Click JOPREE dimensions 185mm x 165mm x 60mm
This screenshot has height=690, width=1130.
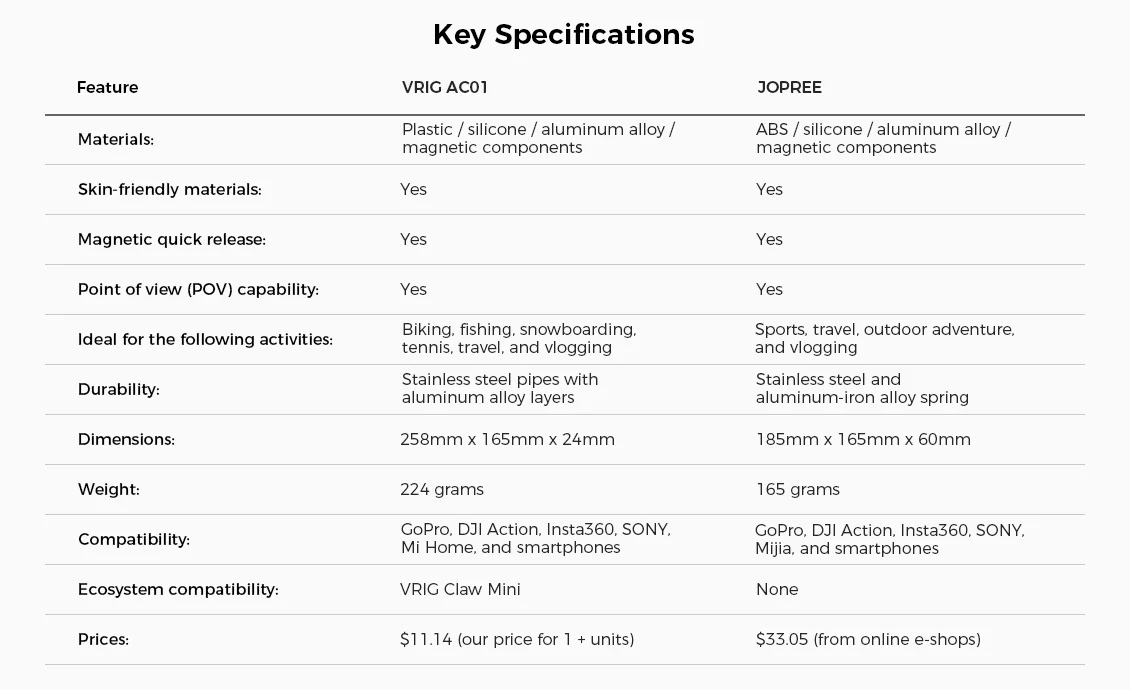coord(863,439)
